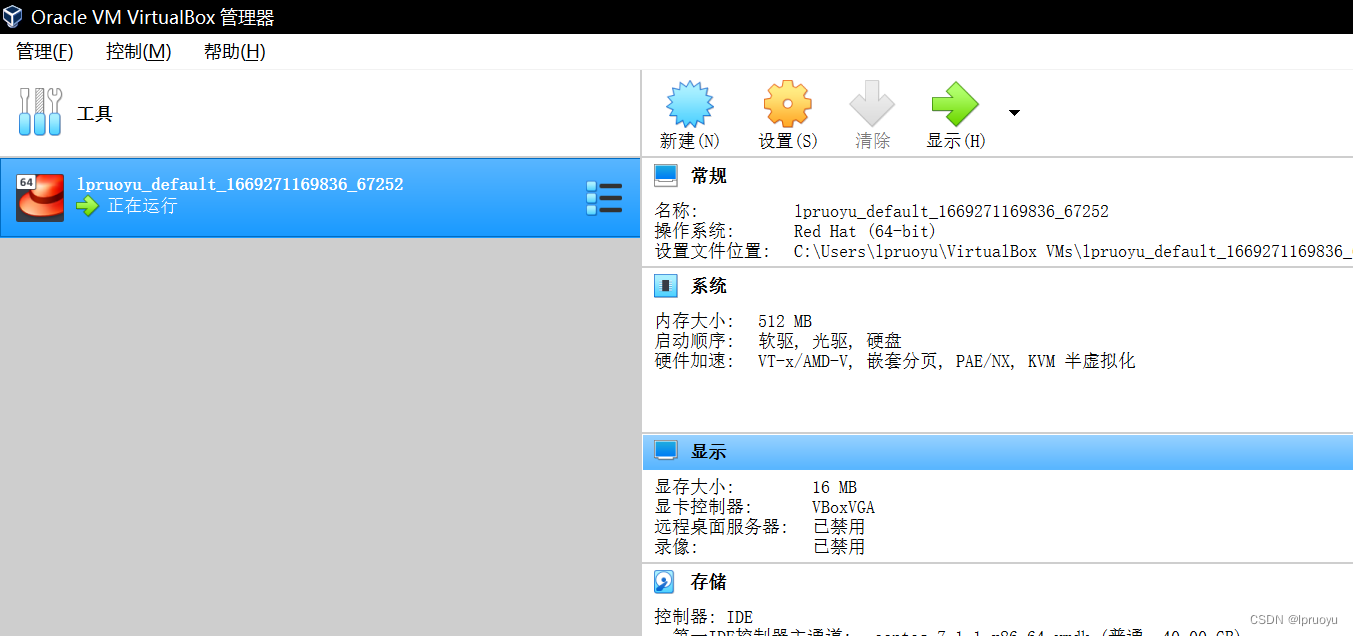Click 已禁用 next to 录像
This screenshot has width=1353, height=636.
tap(838, 547)
